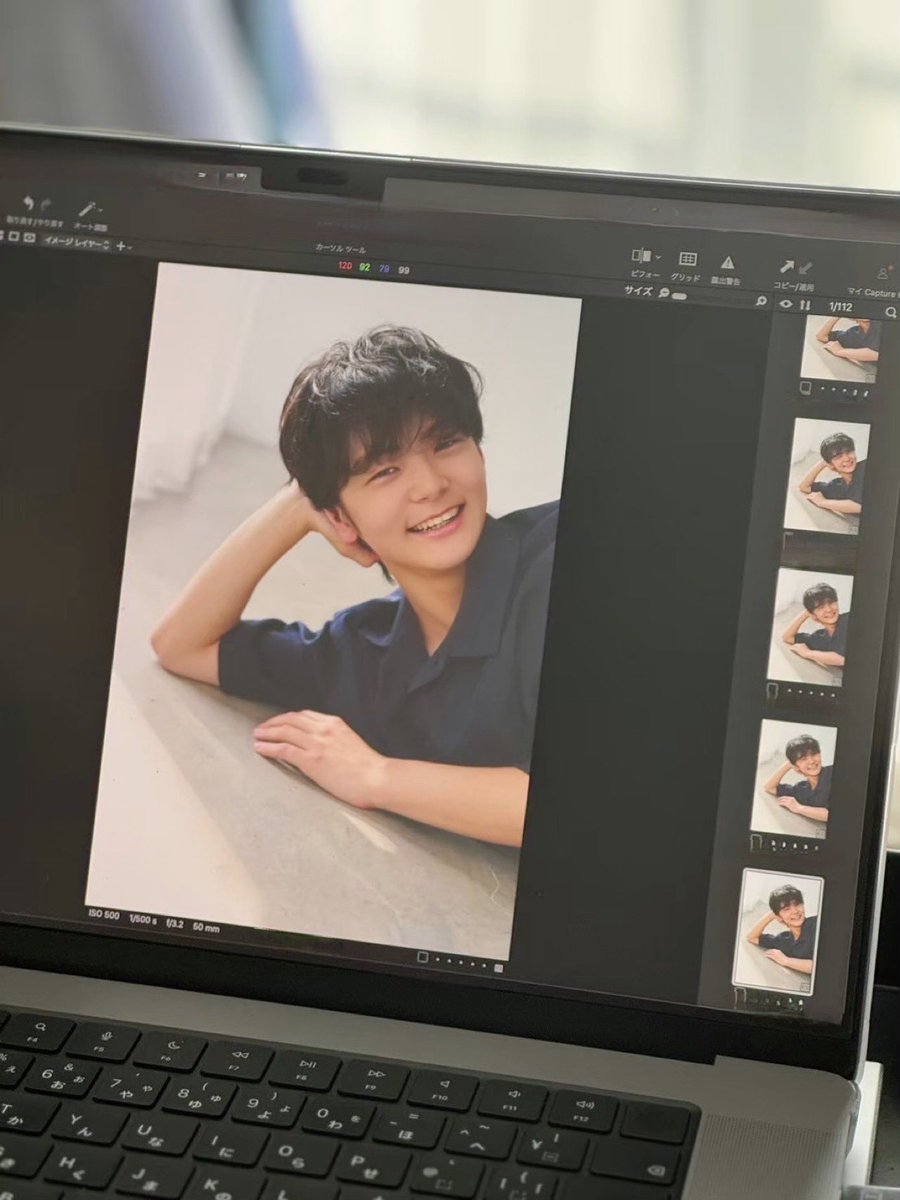Click the 50 mm focal length readout
Viewport: 900px width, 1200px height.
pos(206,927)
